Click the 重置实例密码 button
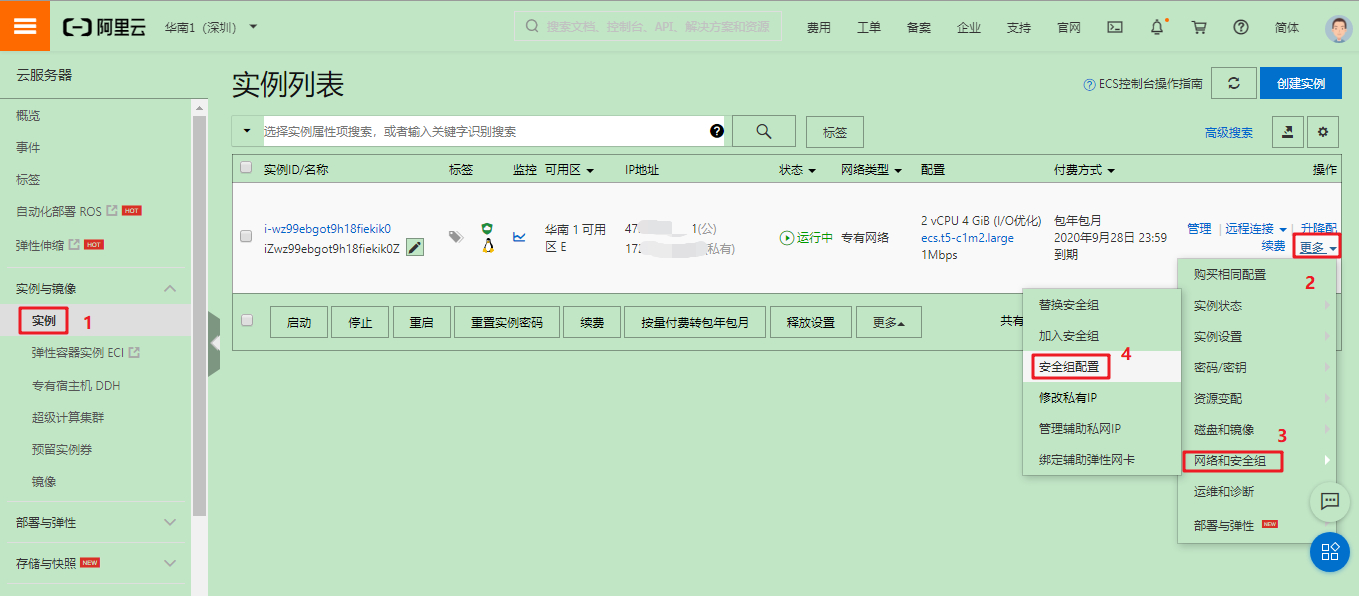The width and height of the screenshot is (1359, 596). click(x=507, y=322)
